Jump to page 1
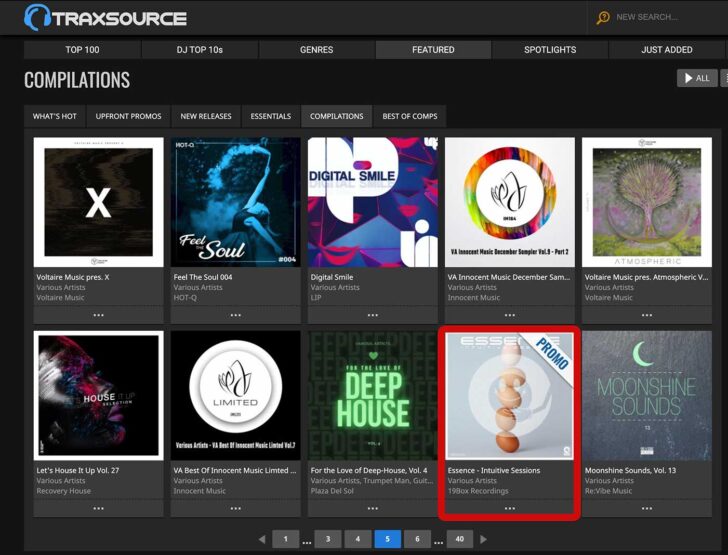The height and width of the screenshot is (555, 728). [286, 539]
